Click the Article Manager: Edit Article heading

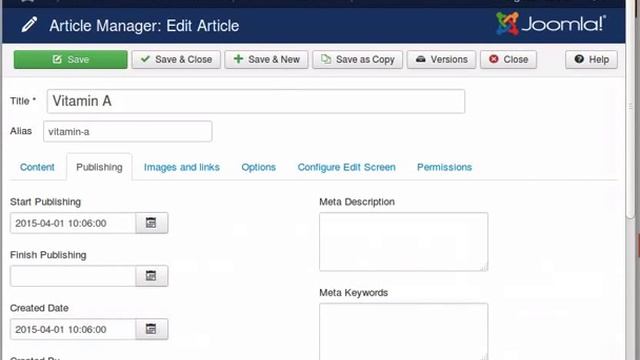coord(144,26)
